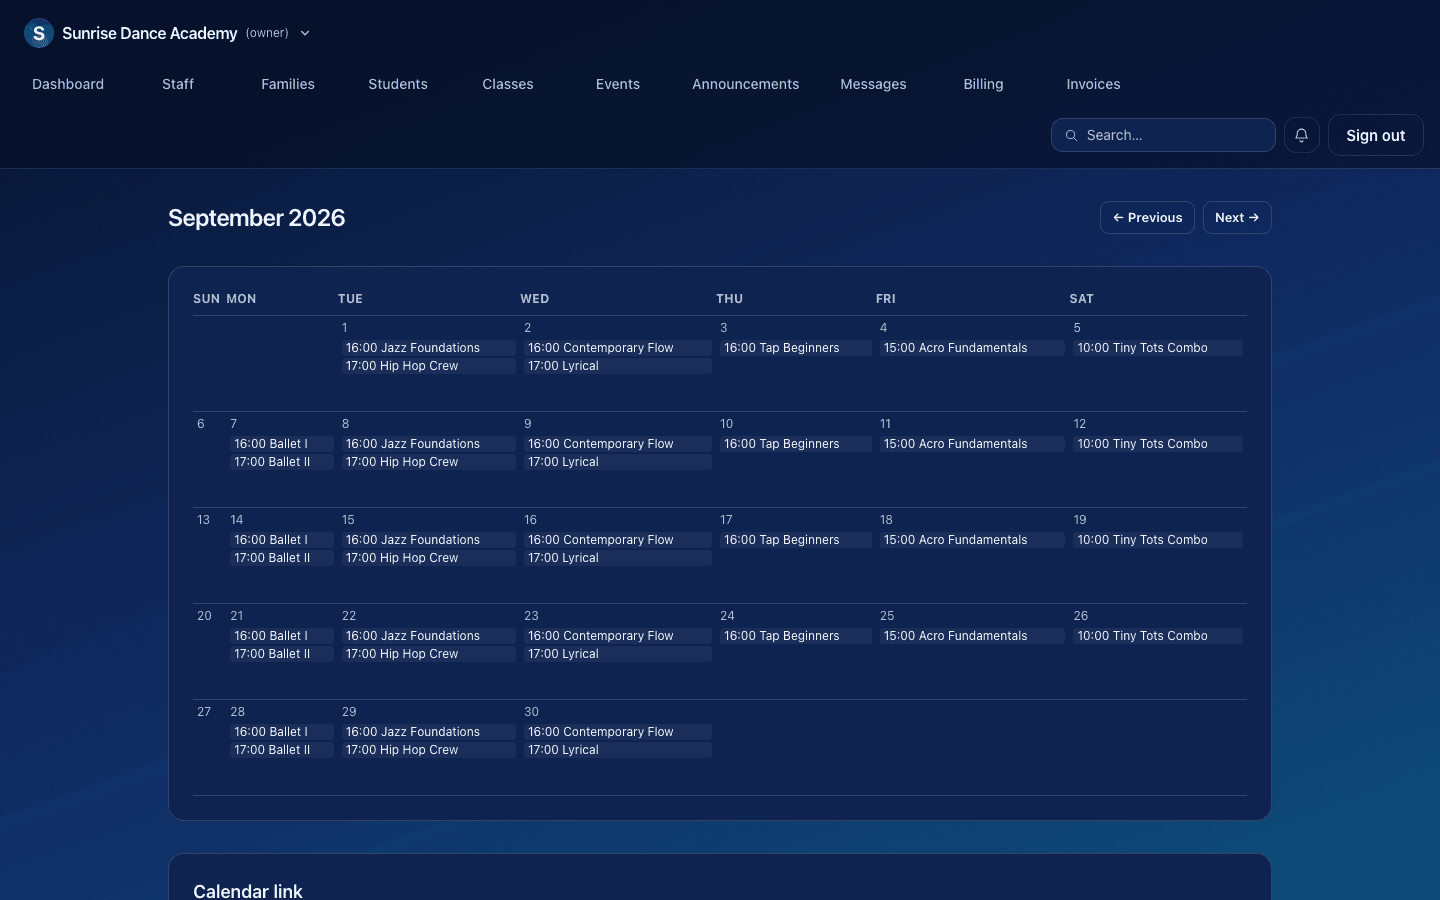1440x900 pixels.
Task: Go to the Previous month
Action: click(x=1147, y=218)
